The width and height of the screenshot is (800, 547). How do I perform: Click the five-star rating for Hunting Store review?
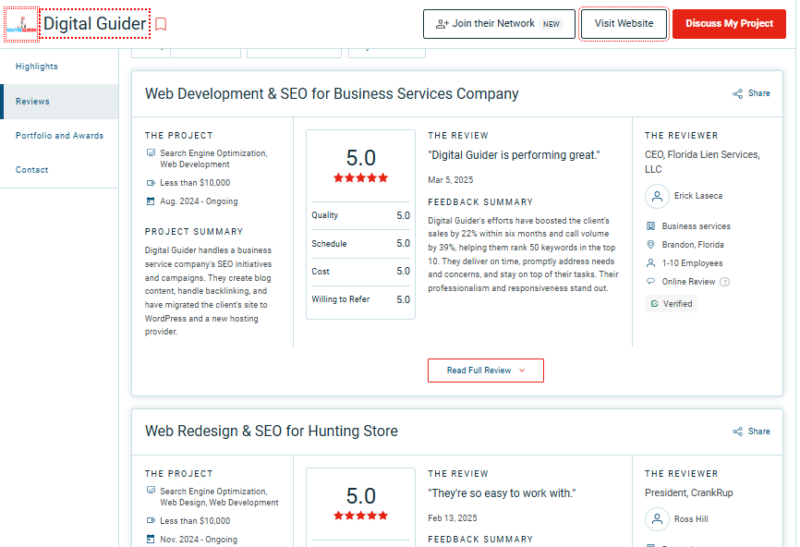coord(361,516)
